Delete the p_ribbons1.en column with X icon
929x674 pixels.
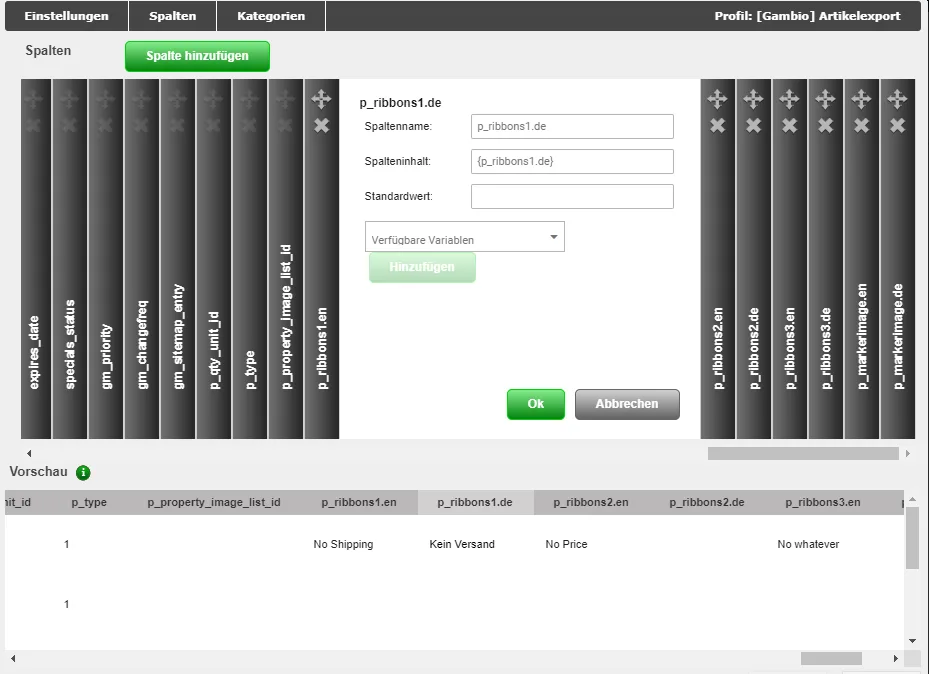321,126
